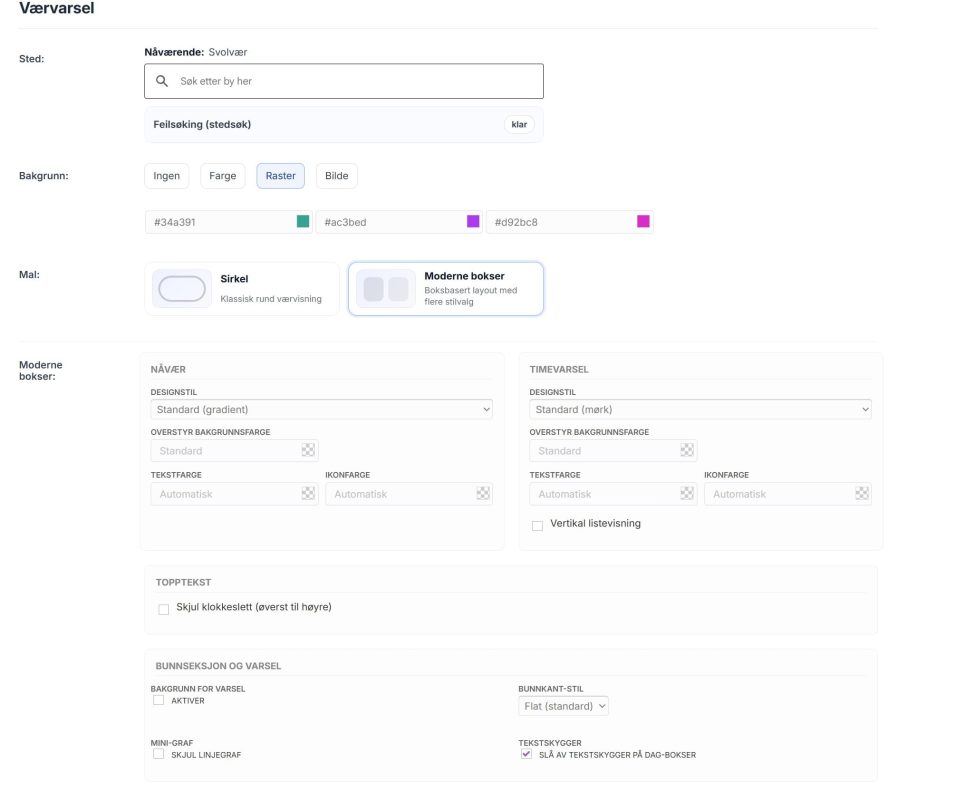The image size is (975, 800).
Task: Switch background to Bilde
Action: tap(336, 176)
